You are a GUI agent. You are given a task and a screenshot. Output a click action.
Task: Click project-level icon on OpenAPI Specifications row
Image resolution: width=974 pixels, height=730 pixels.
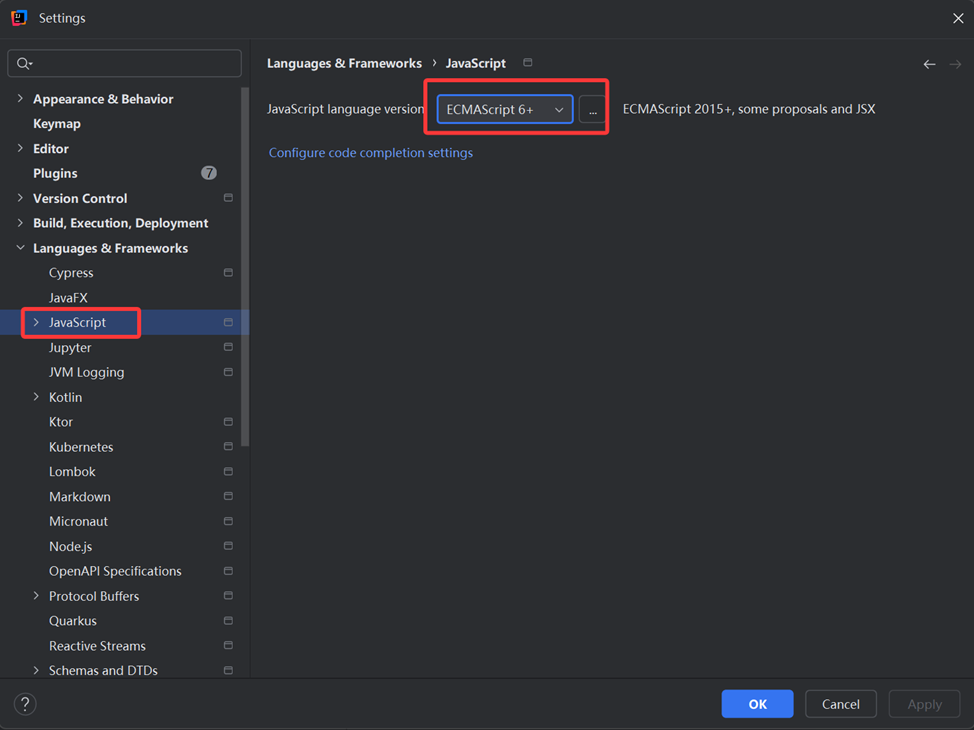[x=228, y=570]
